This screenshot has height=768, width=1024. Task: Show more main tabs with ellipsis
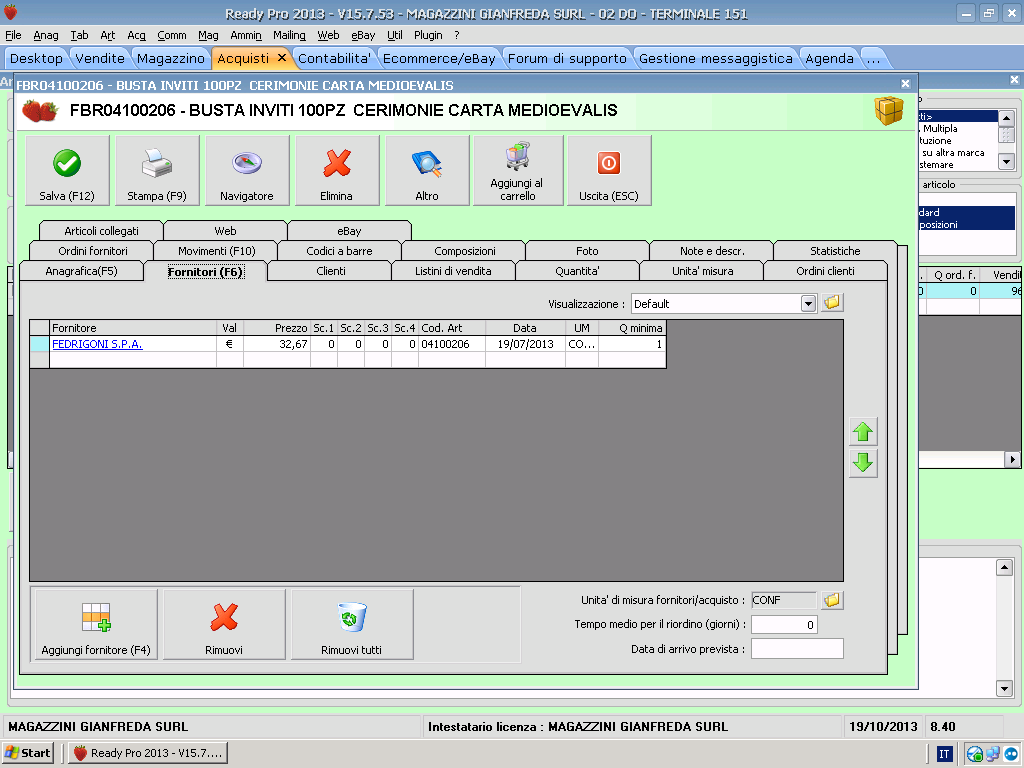[873, 59]
